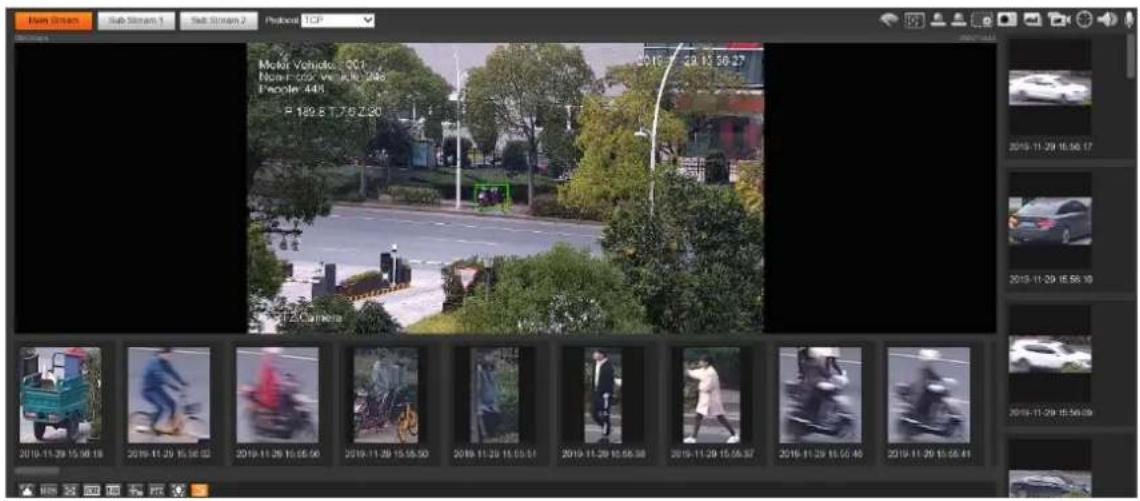Open the last scooter snapshot dated 15:55:41
Image resolution: width=1140 pixels, height=501 pixels.
click(x=928, y=395)
